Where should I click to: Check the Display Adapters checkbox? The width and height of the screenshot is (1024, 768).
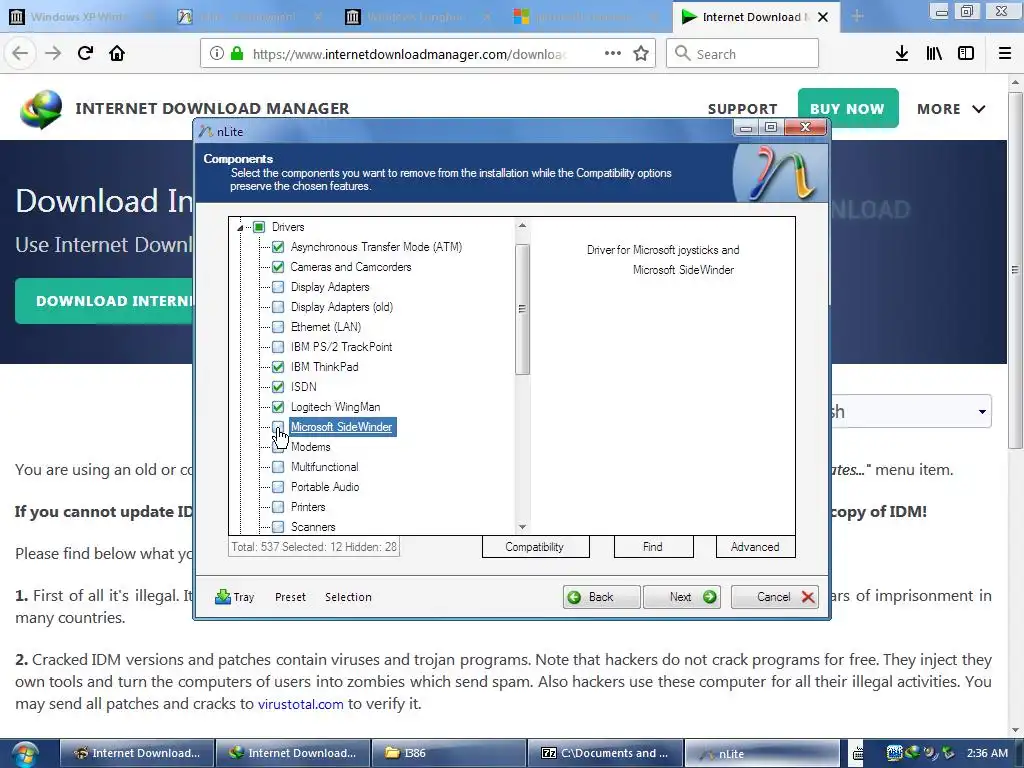pos(278,287)
